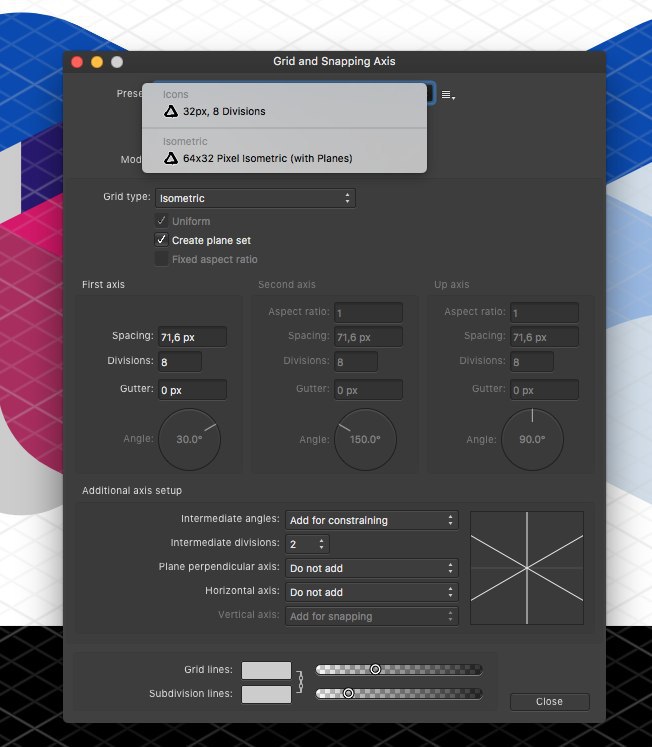Click the Icons category header

point(175,94)
